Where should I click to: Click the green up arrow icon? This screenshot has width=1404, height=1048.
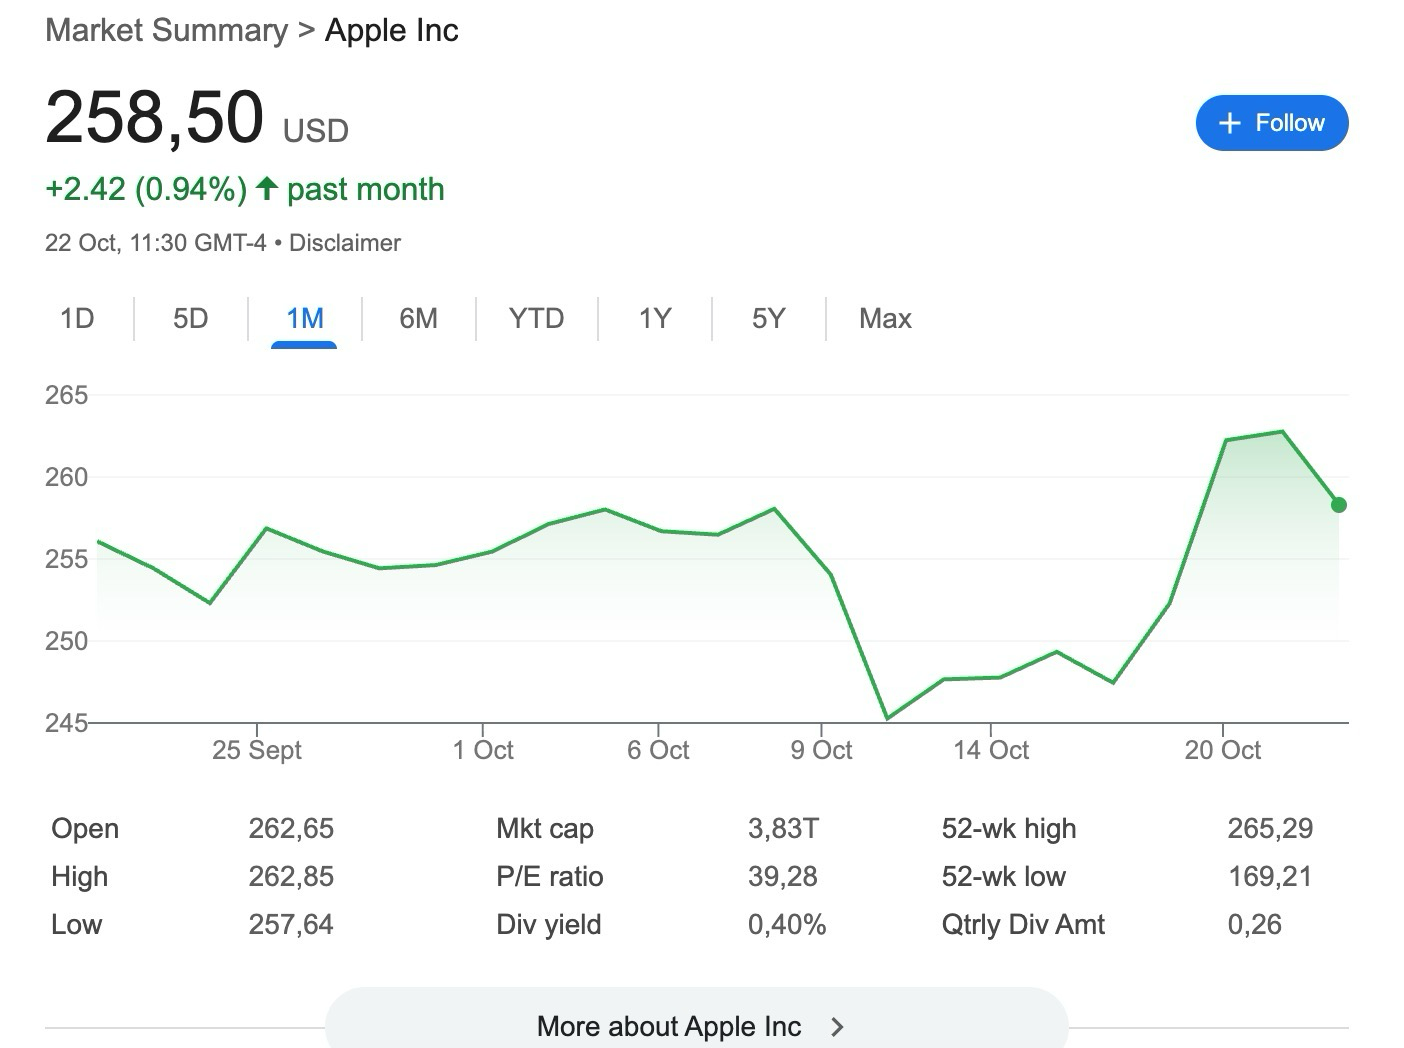266,188
